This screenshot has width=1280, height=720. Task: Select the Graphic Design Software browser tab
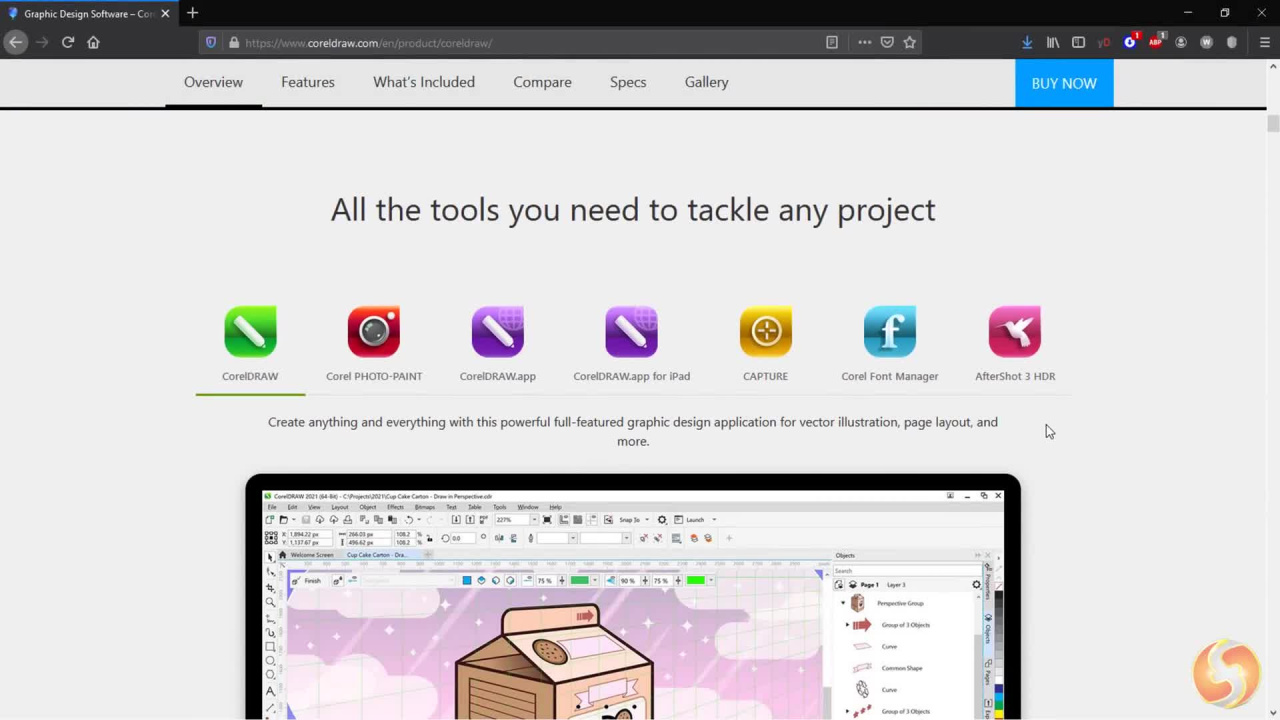click(x=86, y=14)
